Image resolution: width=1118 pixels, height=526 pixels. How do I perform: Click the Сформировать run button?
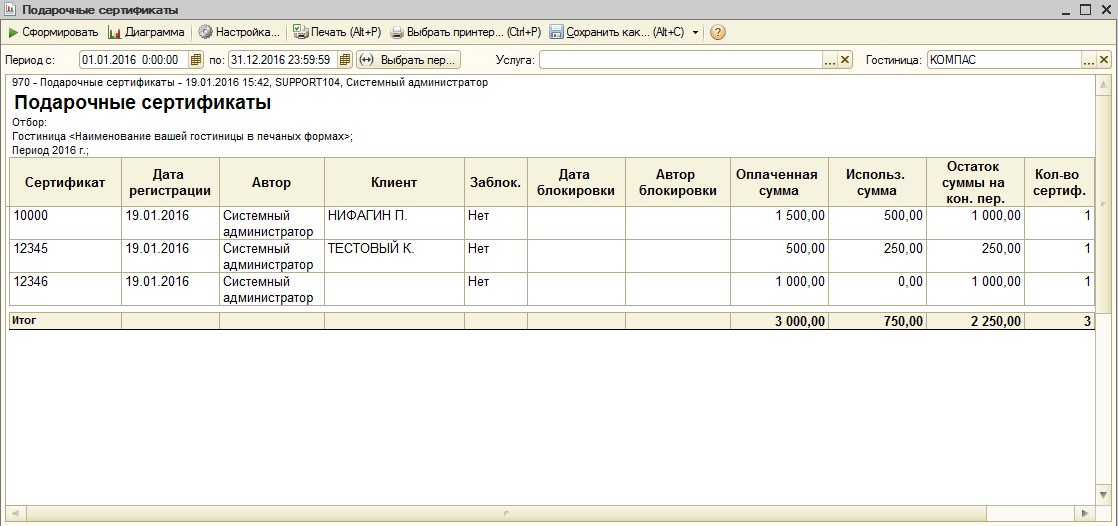tap(53, 32)
